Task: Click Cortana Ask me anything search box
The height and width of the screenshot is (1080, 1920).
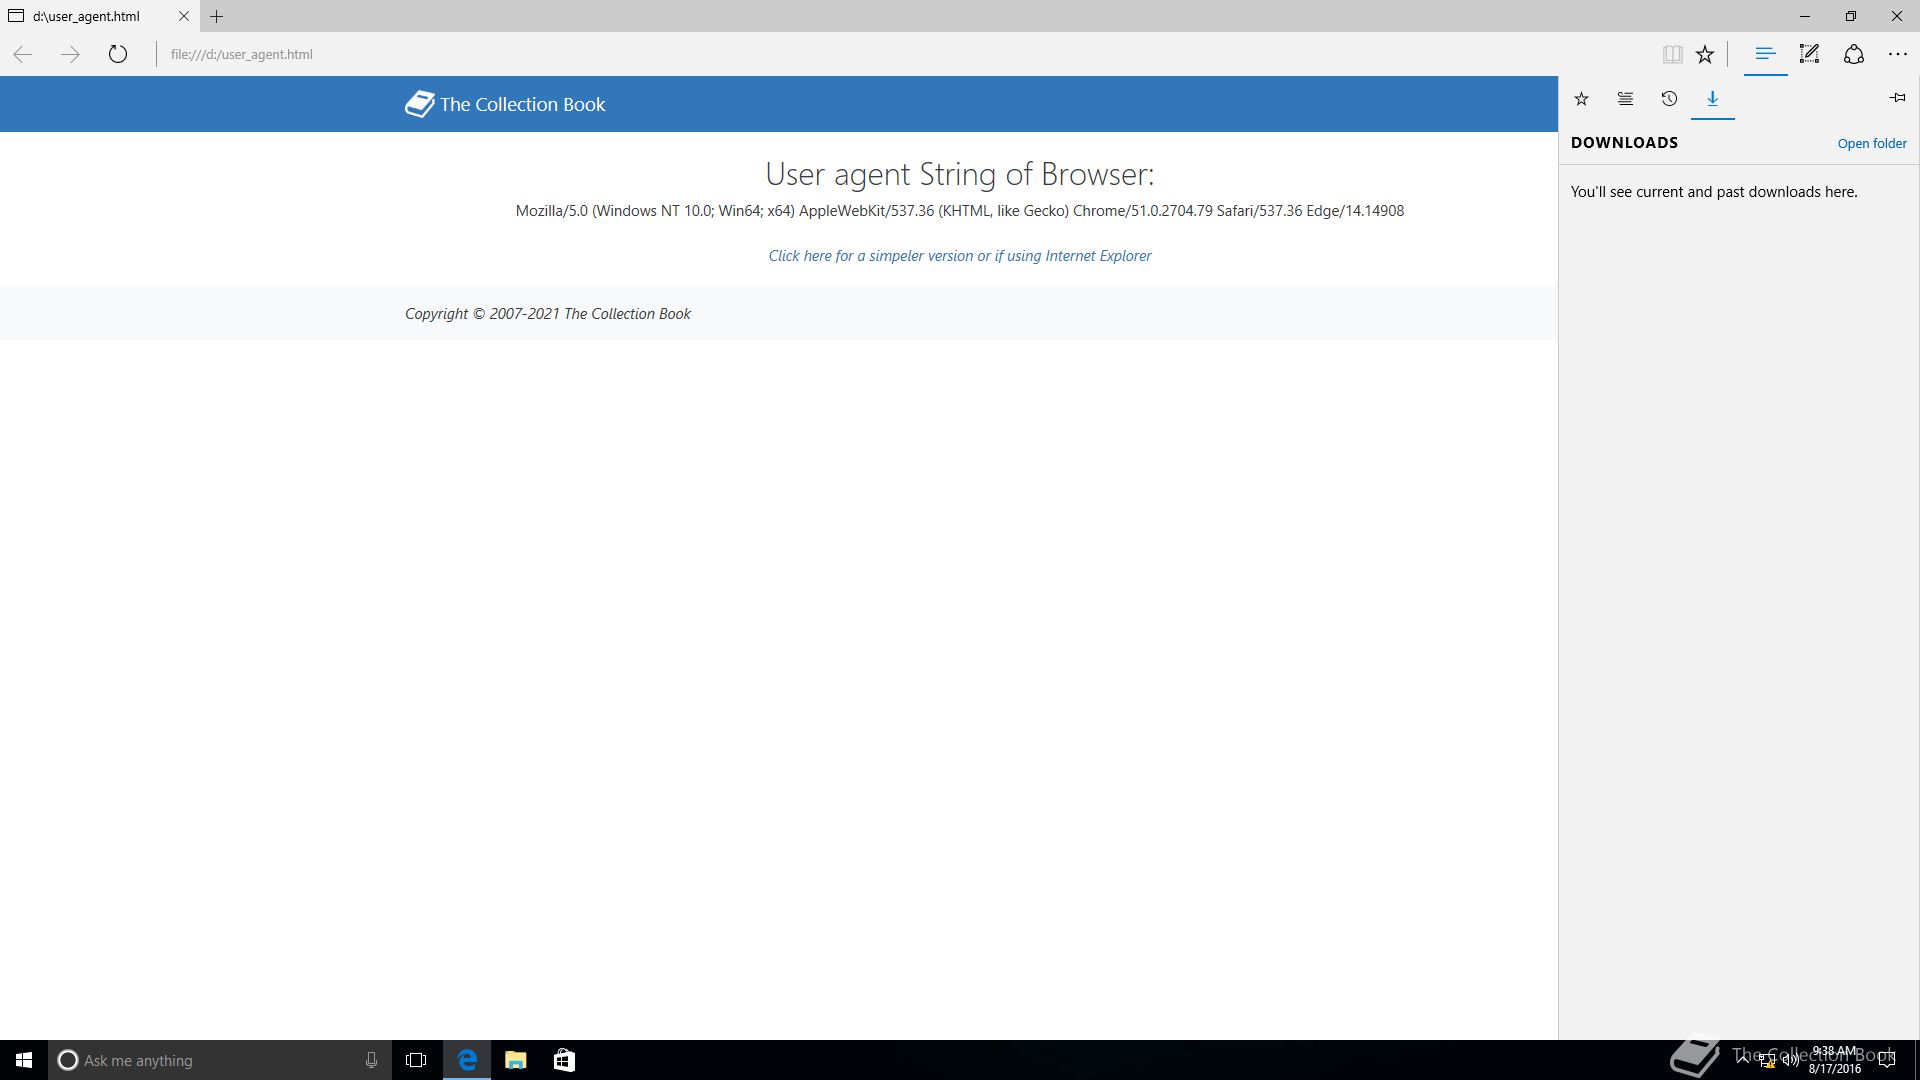Action: coord(220,1060)
